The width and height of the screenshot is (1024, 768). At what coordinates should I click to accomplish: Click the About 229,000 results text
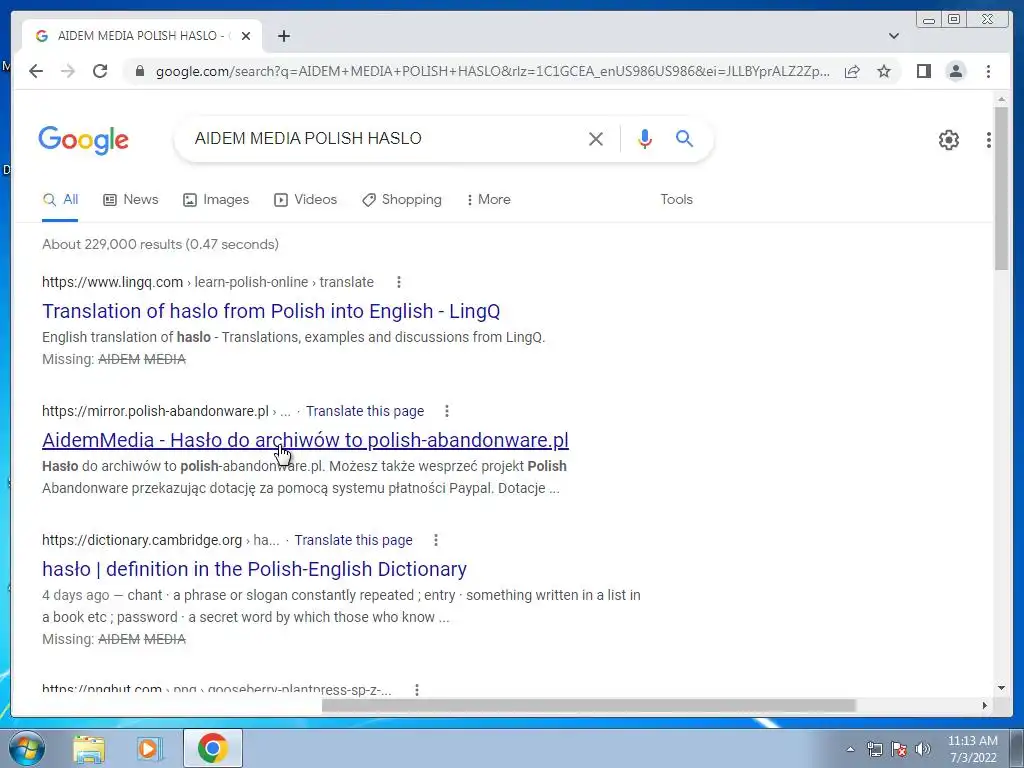pos(160,244)
